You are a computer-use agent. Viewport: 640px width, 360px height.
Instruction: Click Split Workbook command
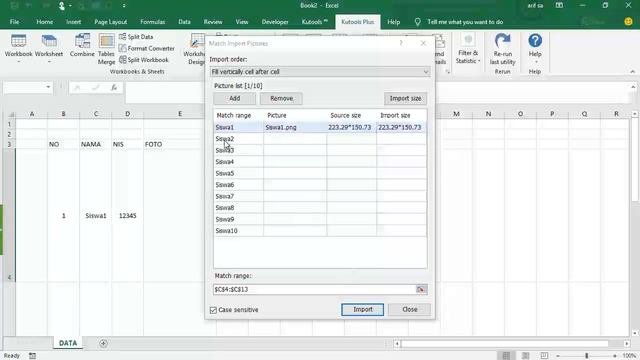pyautogui.click(x=144, y=60)
